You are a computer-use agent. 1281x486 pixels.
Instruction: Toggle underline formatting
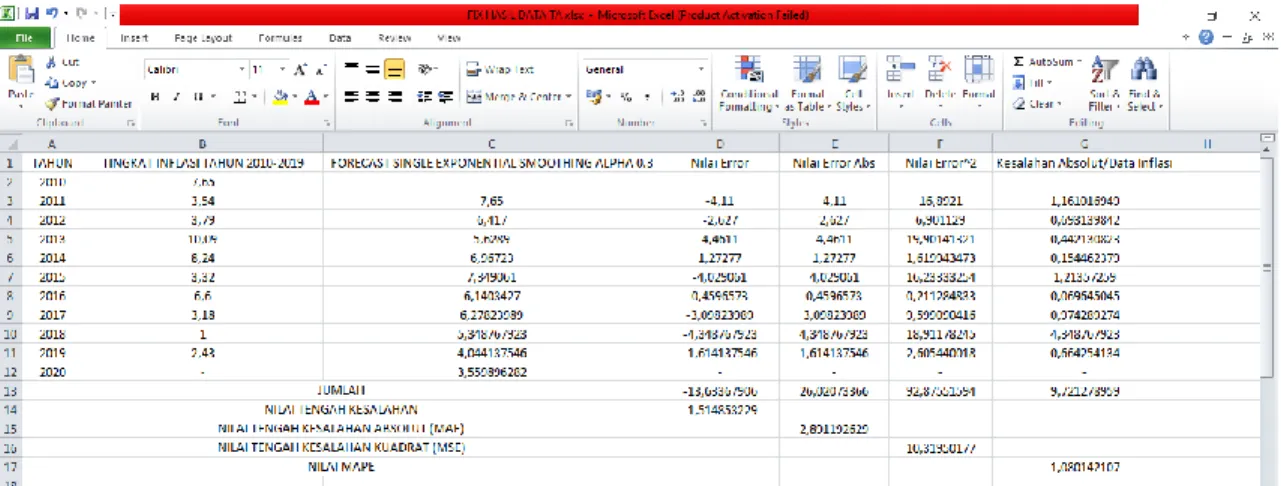[199, 97]
